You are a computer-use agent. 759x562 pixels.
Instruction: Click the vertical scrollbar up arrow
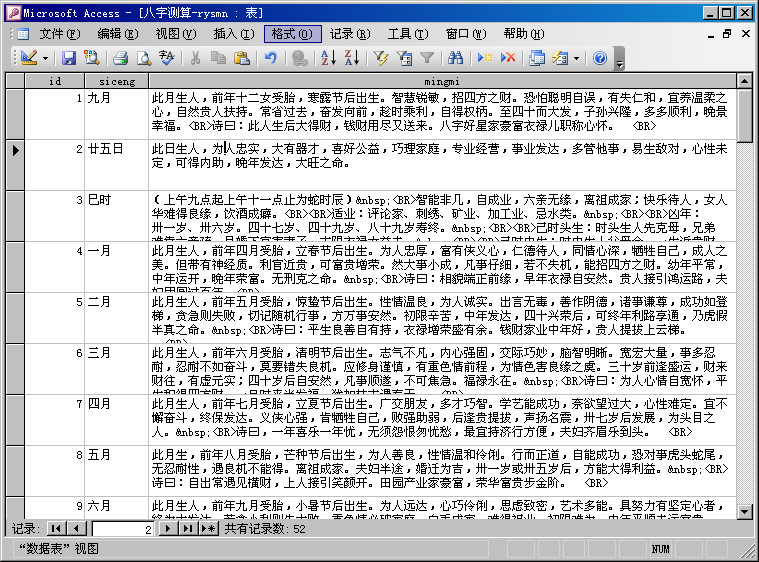tap(744, 81)
